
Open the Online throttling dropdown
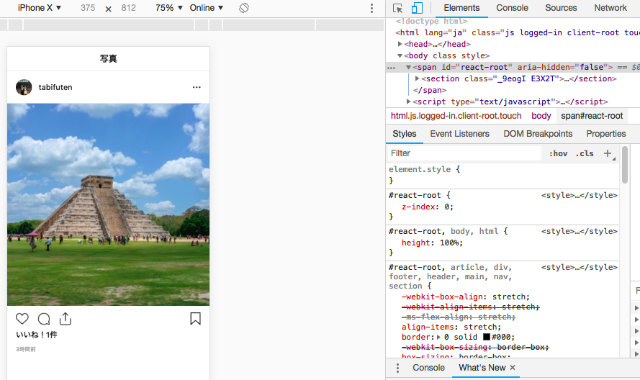pyautogui.click(x=206, y=8)
